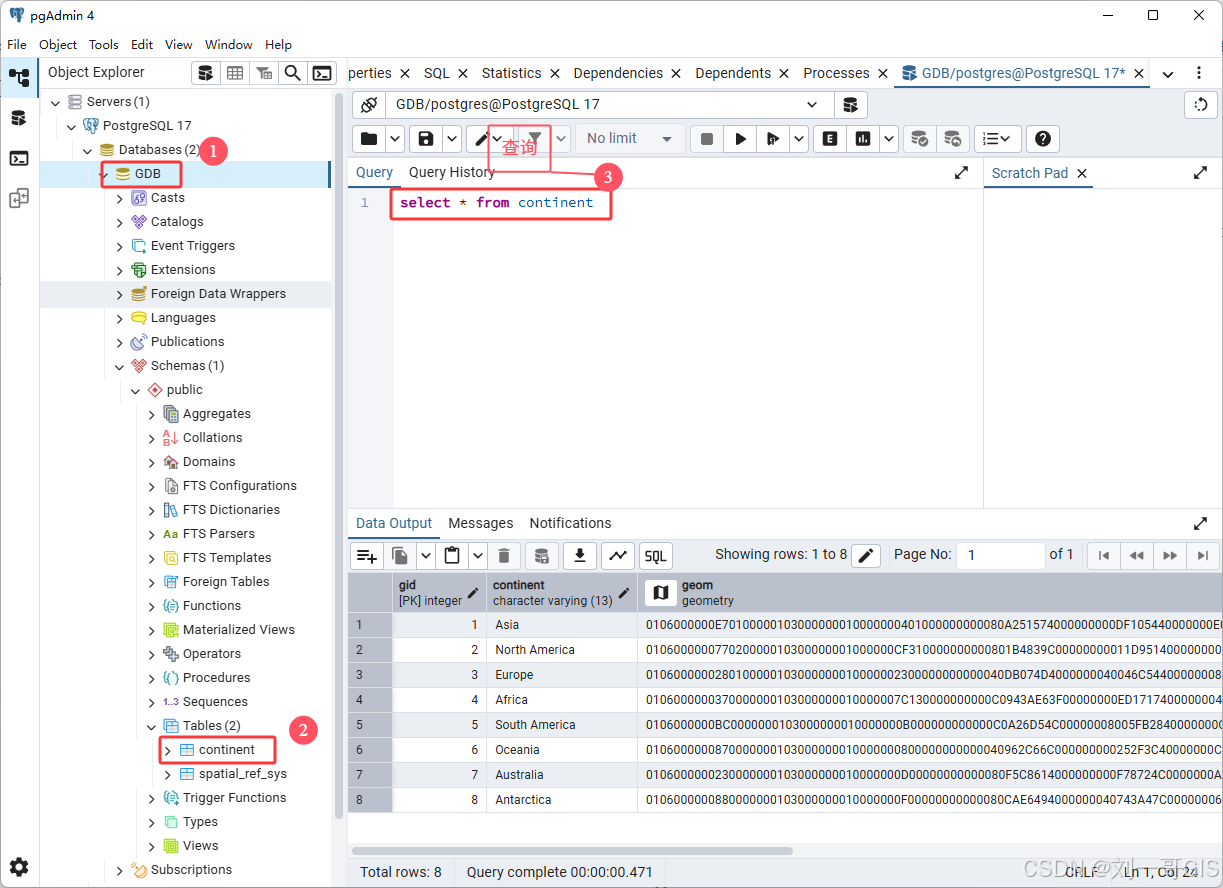Open the Explain Analyze options dropdown arrow

point(888,138)
